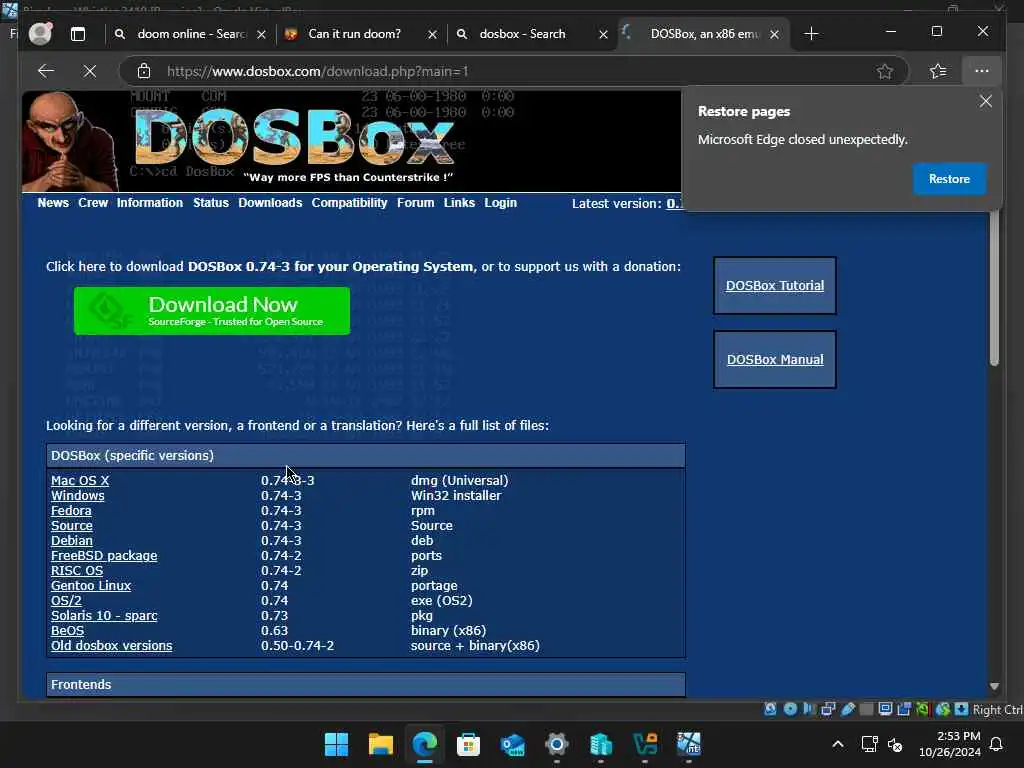The height and width of the screenshot is (768, 1024).
Task: Stop page loading with the X icon
Action: point(89,71)
